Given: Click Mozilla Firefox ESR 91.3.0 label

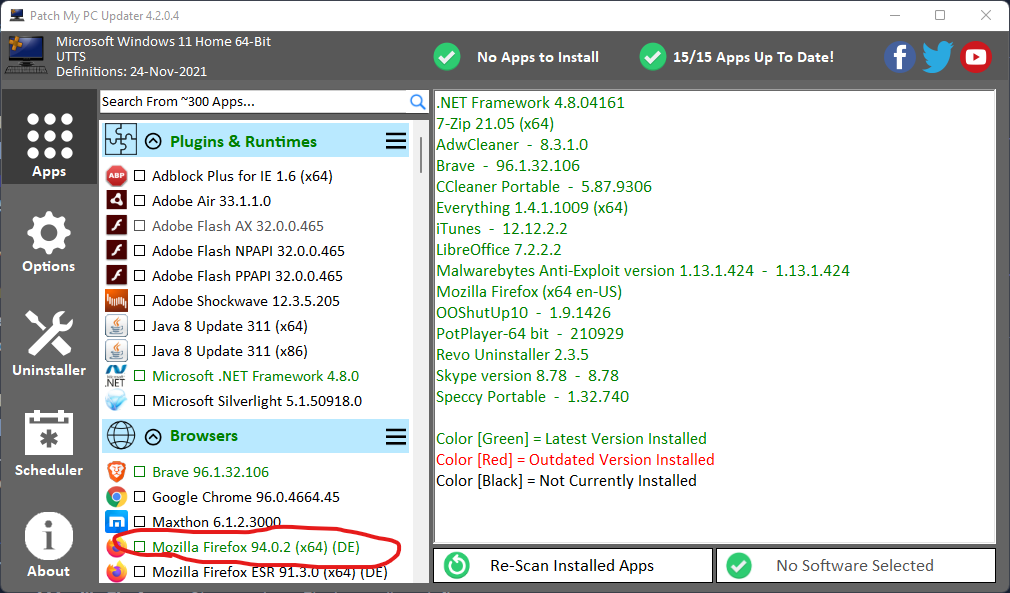Looking at the screenshot, I should pos(269,572).
